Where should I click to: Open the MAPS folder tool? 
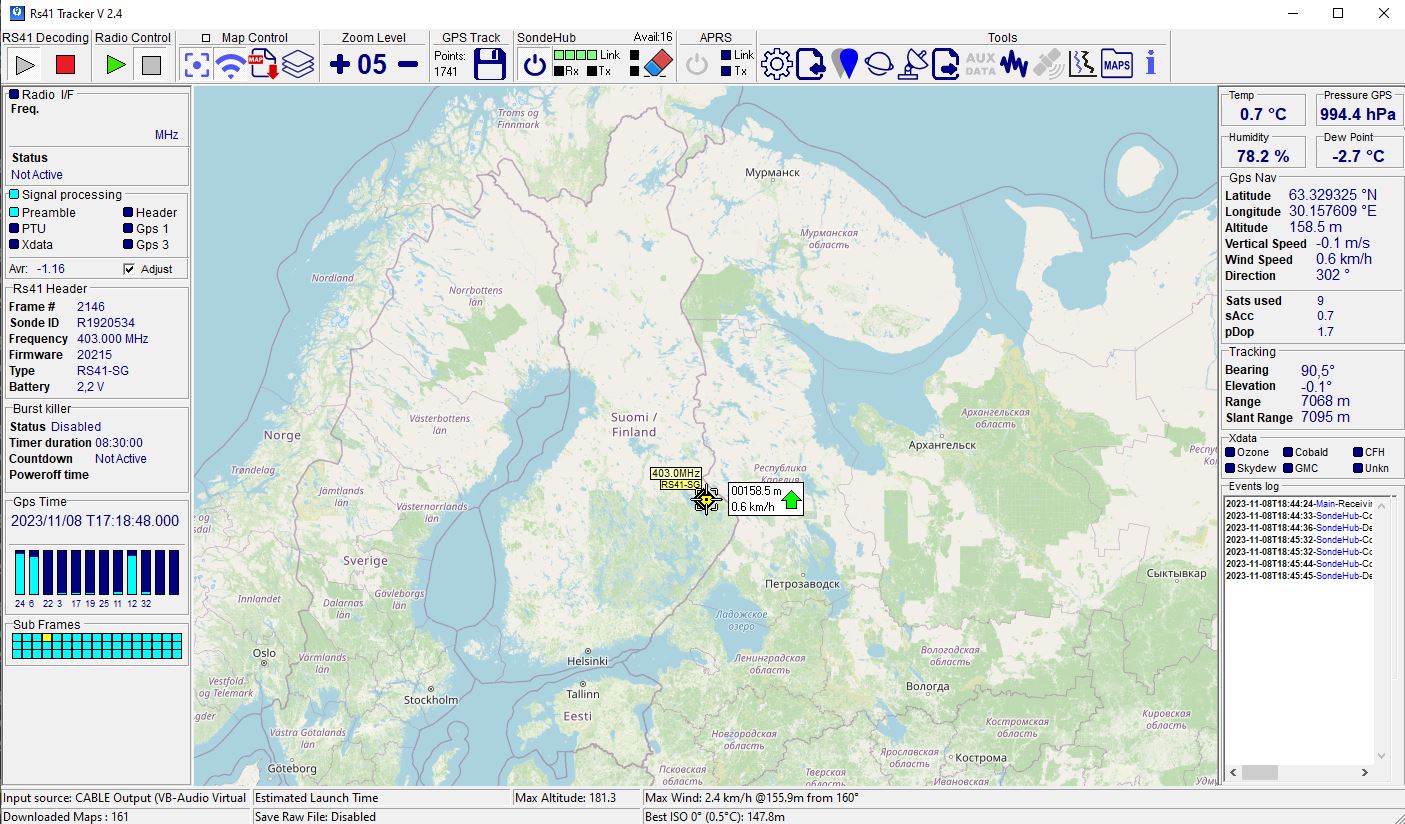tap(1116, 65)
